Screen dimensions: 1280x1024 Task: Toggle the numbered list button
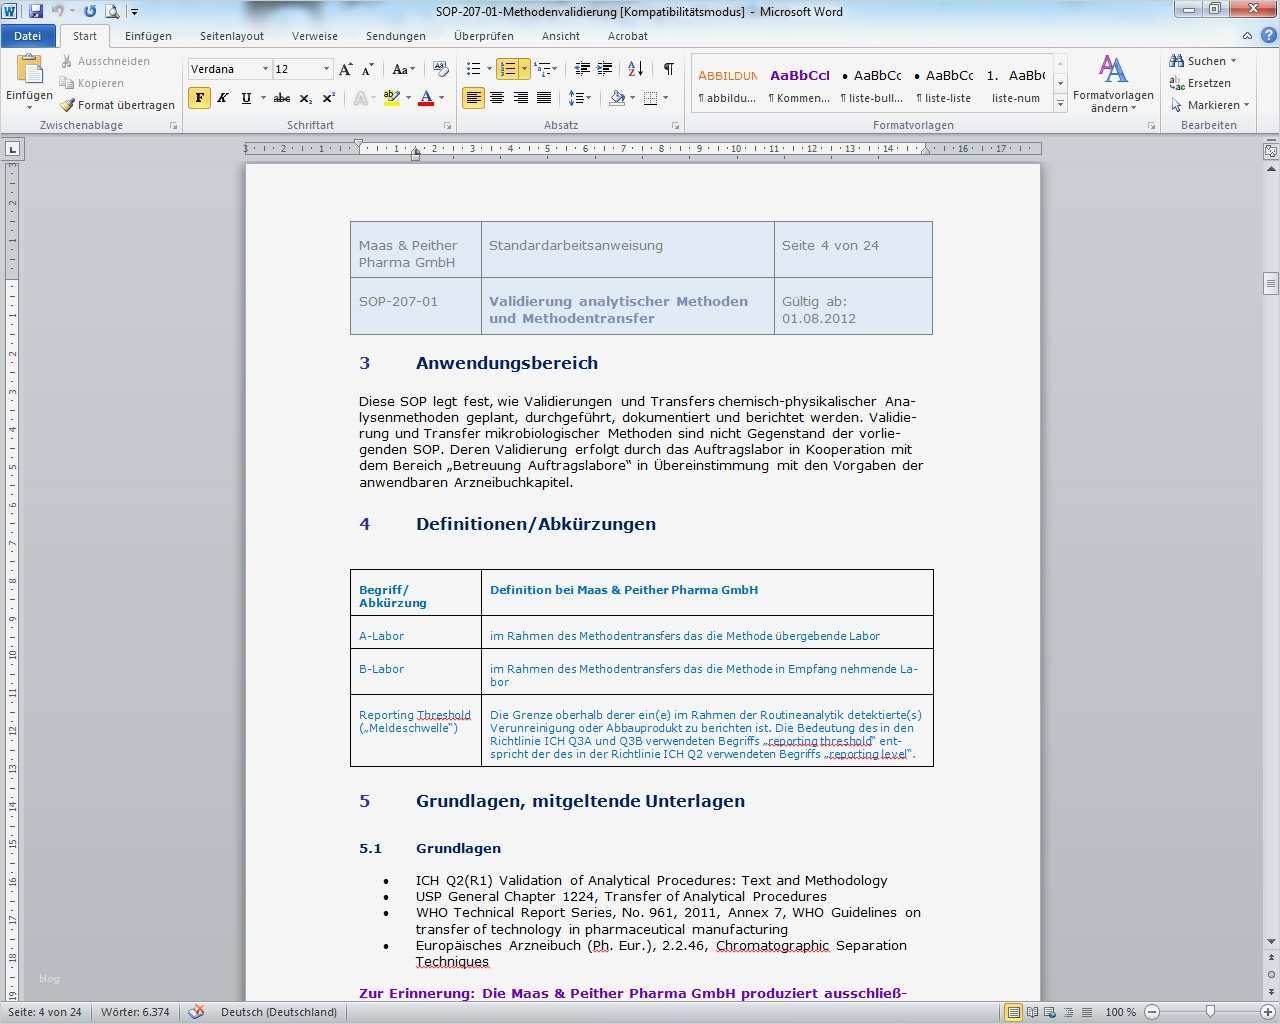(508, 69)
